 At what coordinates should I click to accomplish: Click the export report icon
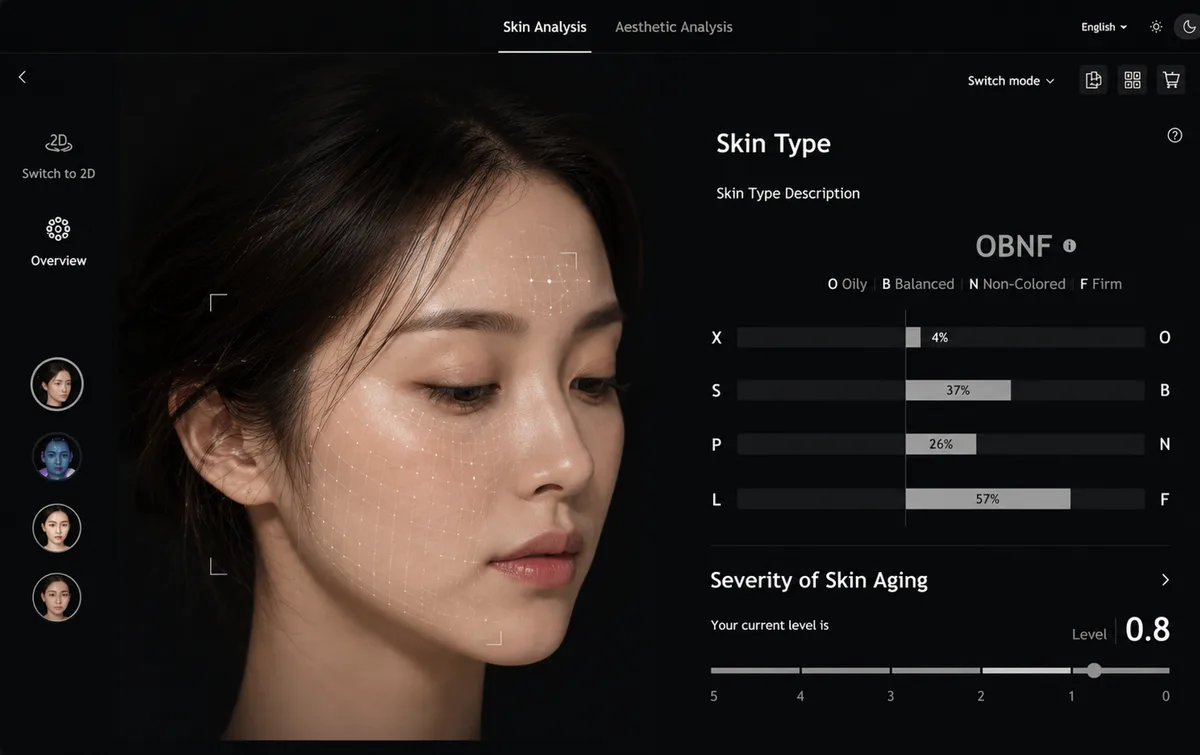tap(1093, 81)
